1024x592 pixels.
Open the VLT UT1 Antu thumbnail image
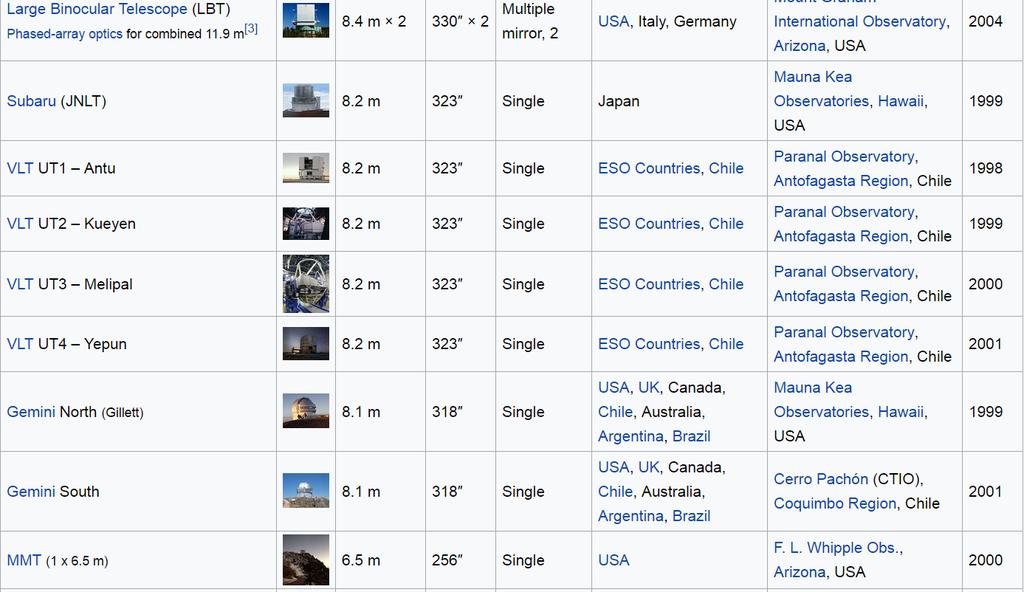306,168
